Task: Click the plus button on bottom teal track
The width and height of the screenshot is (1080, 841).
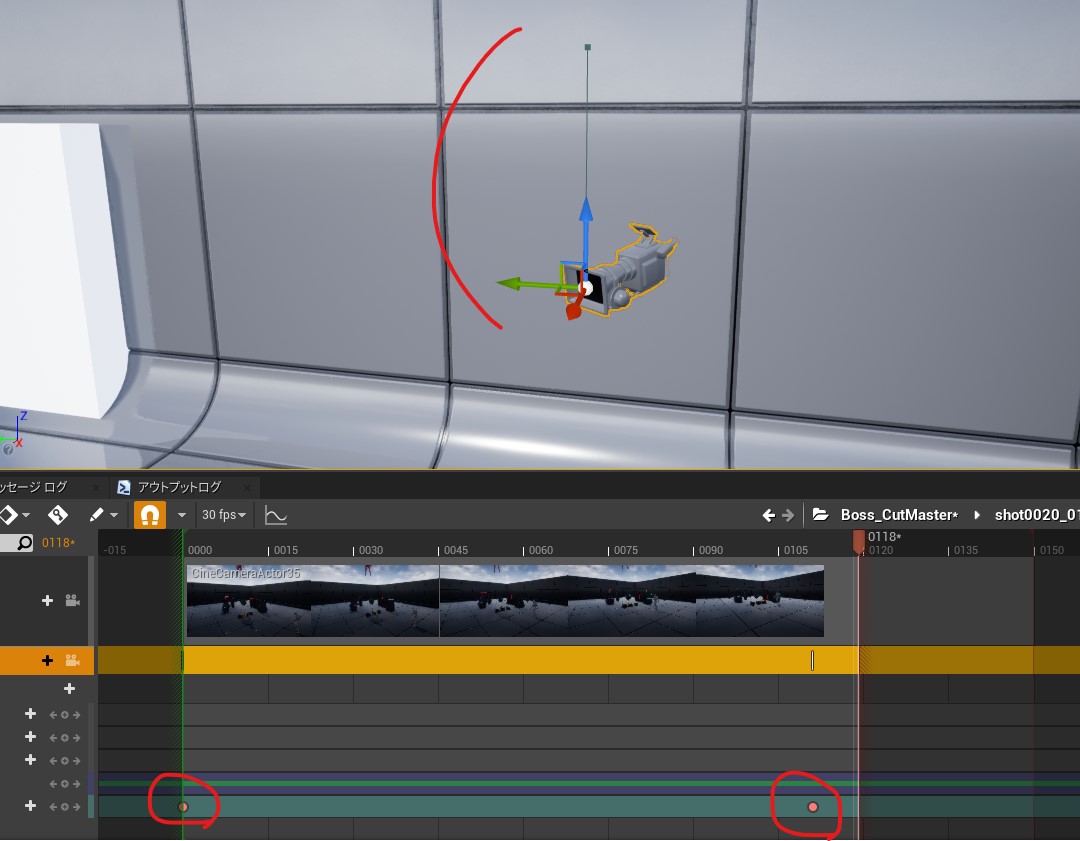Action: click(x=30, y=806)
